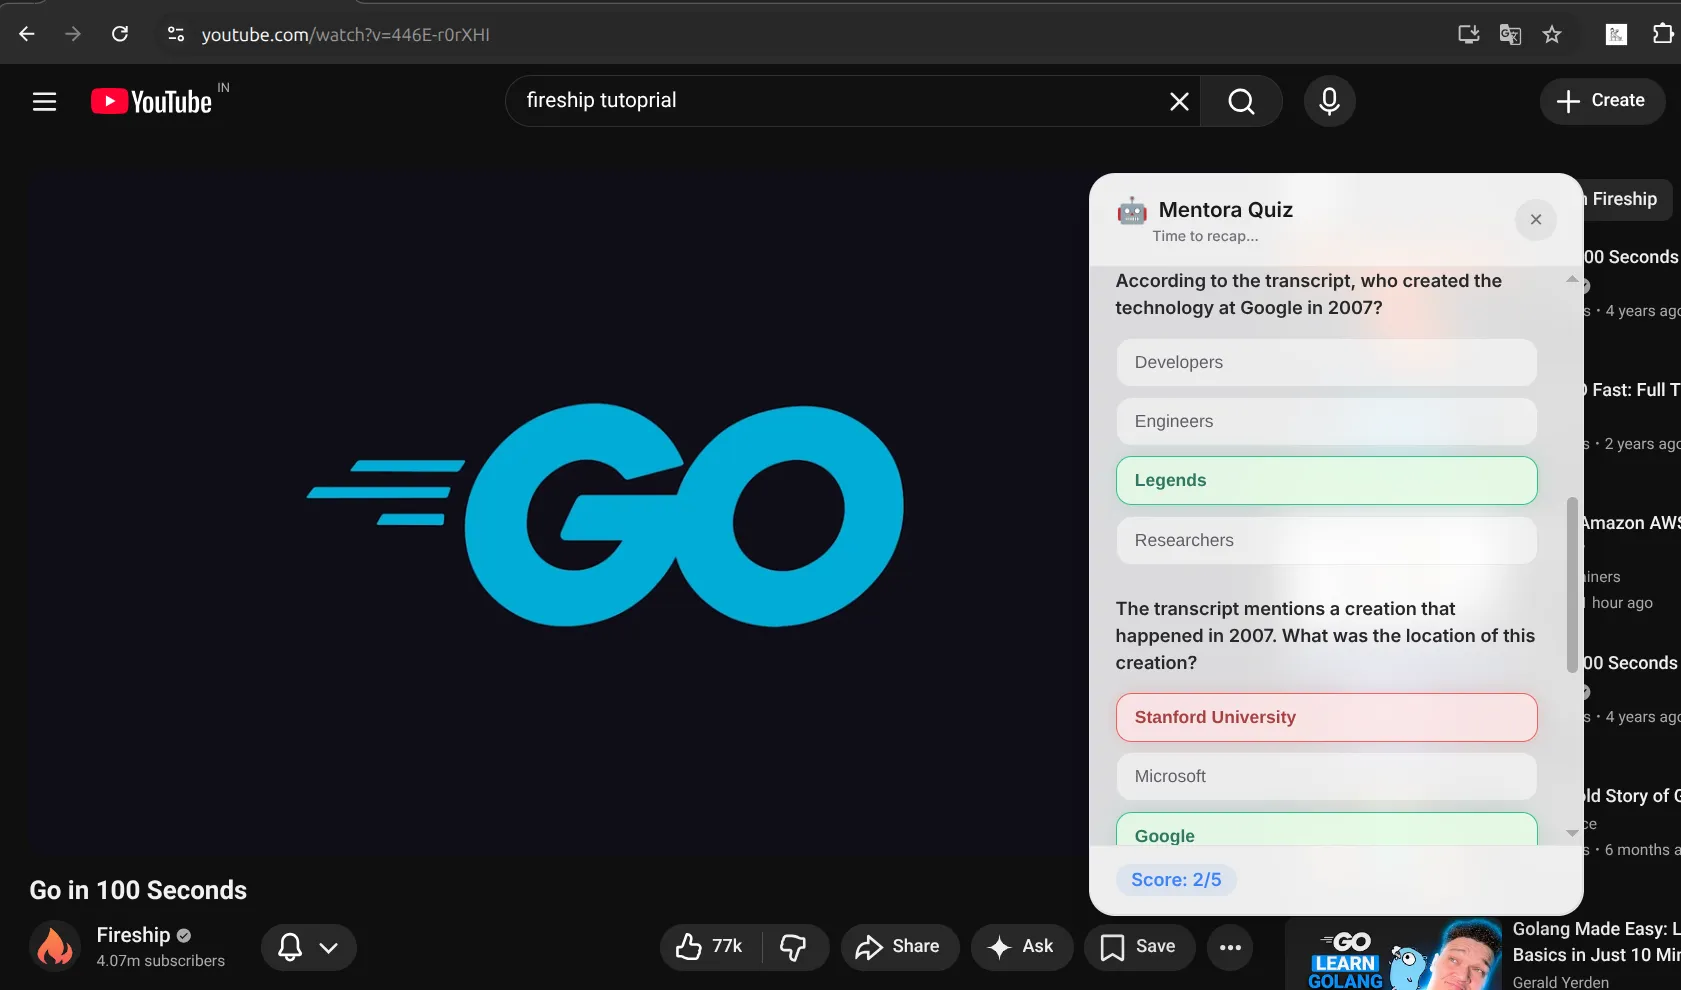Close the Mentora Quiz panel
Image resolution: width=1681 pixels, height=990 pixels.
[1535, 220]
